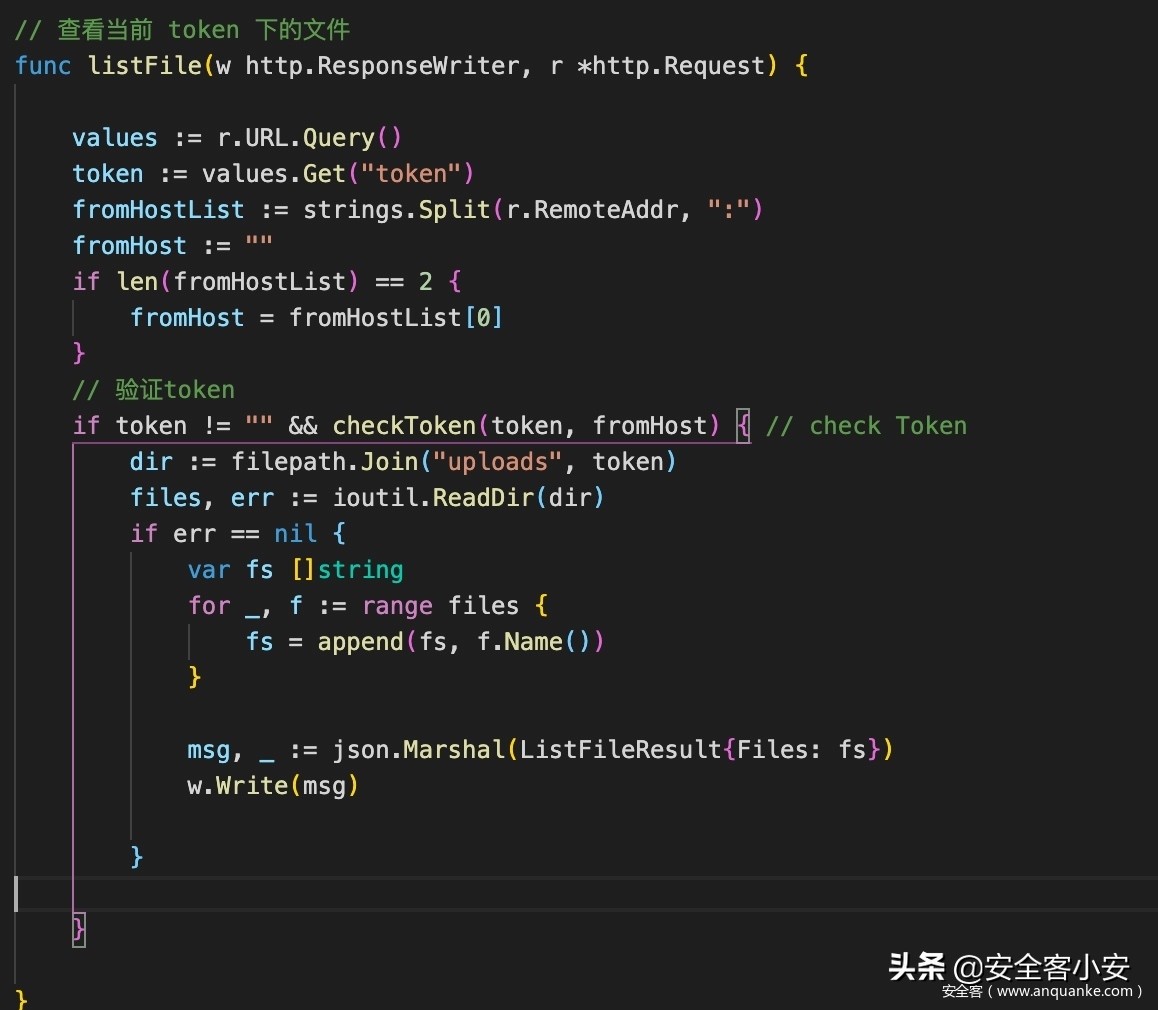Click 'values.Get("token")' call
Viewport: 1158px width, 1010px height.
[x=338, y=174]
